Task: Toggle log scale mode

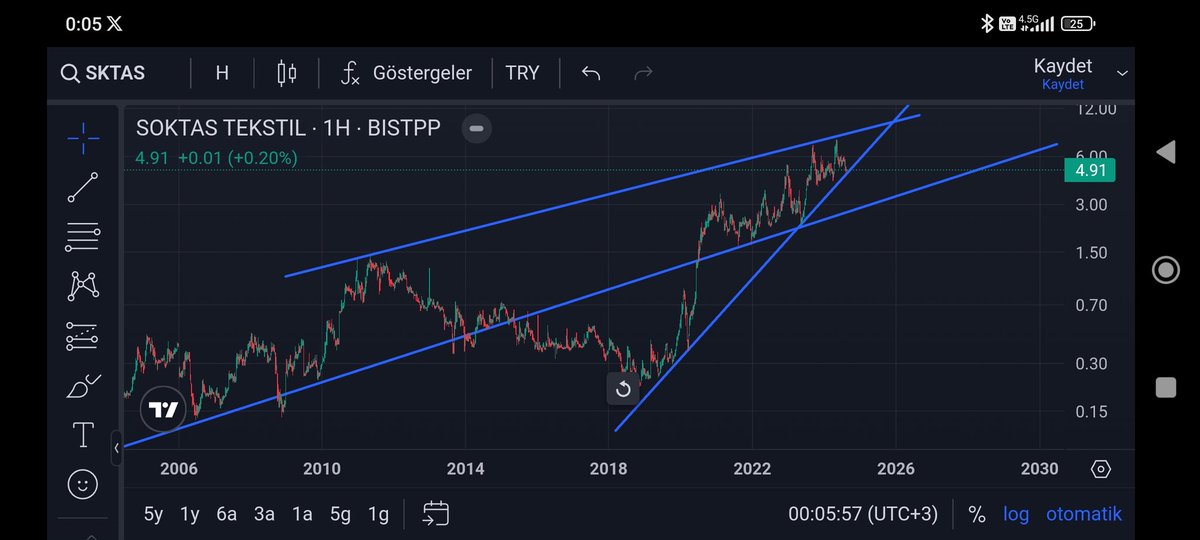Action: 1016,514
